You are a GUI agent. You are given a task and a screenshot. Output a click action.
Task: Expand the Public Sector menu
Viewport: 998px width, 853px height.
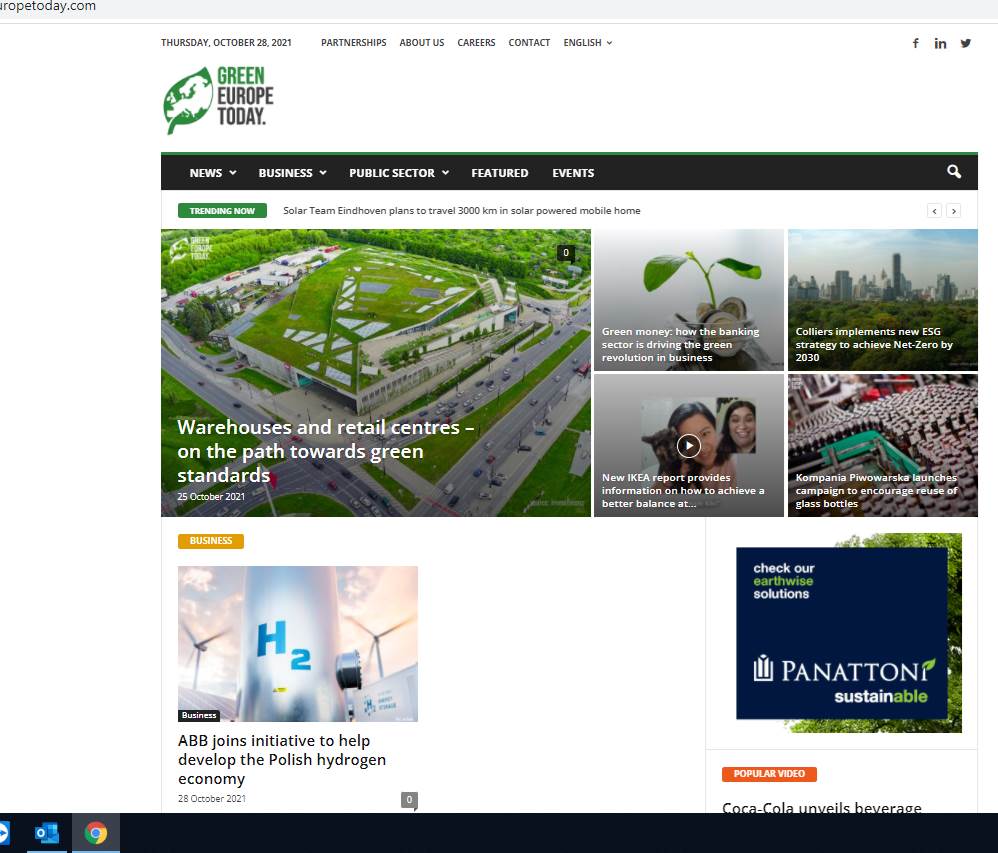[x=399, y=173]
